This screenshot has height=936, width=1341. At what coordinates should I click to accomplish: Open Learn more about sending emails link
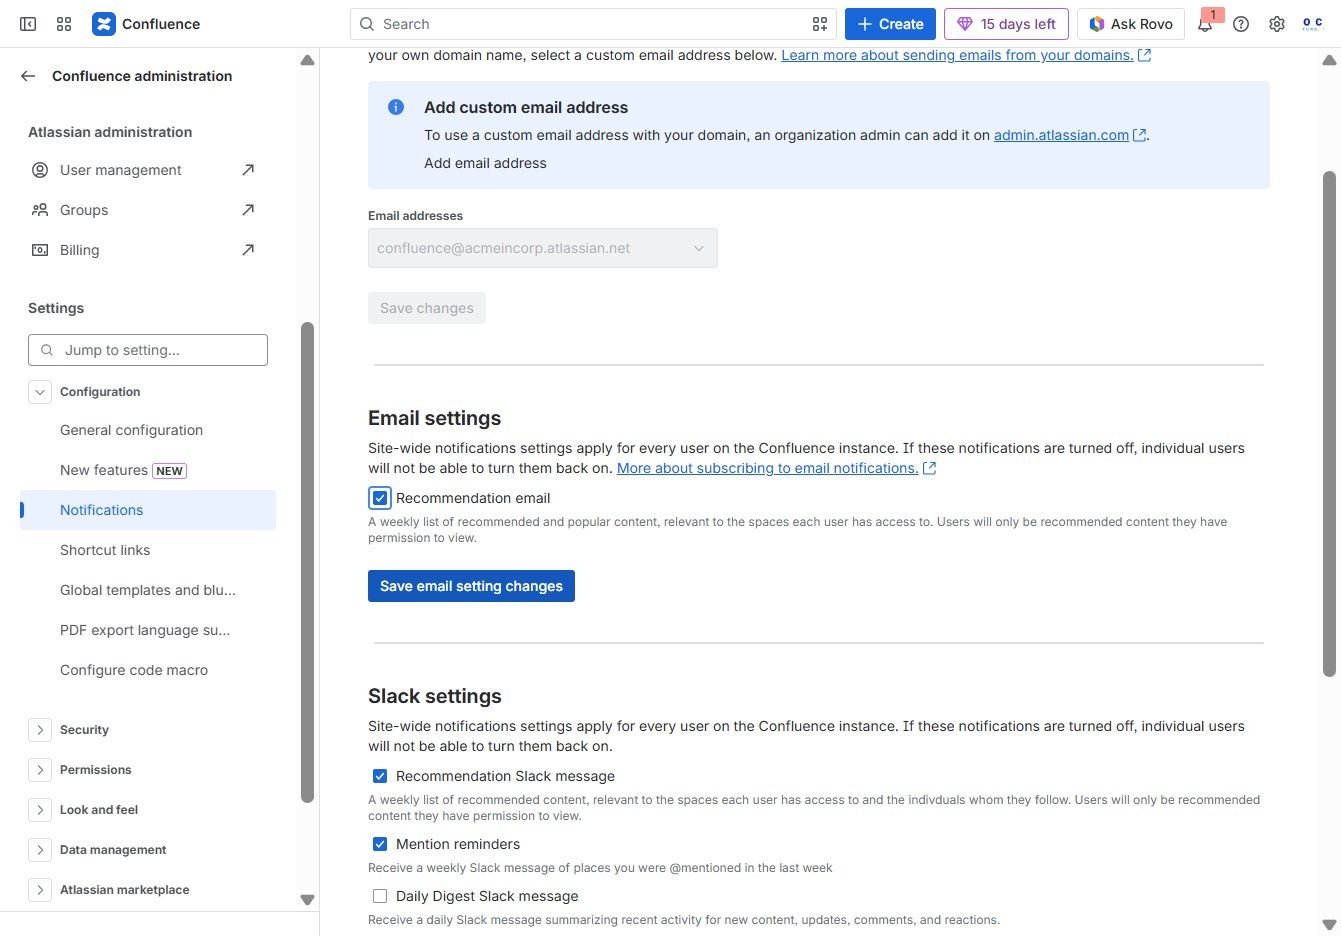click(957, 55)
